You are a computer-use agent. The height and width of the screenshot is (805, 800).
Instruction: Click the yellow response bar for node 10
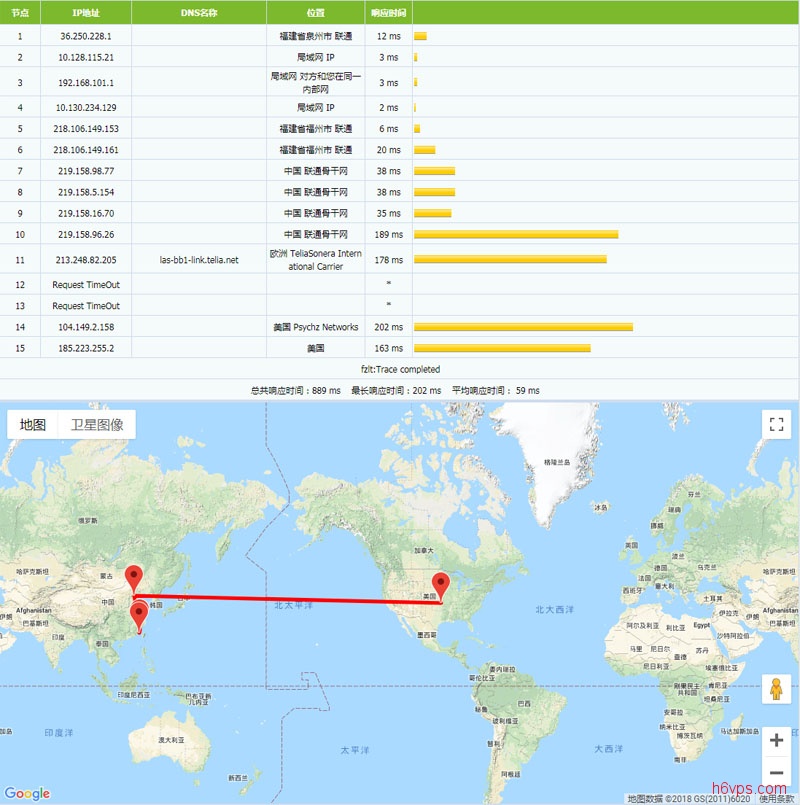(516, 234)
